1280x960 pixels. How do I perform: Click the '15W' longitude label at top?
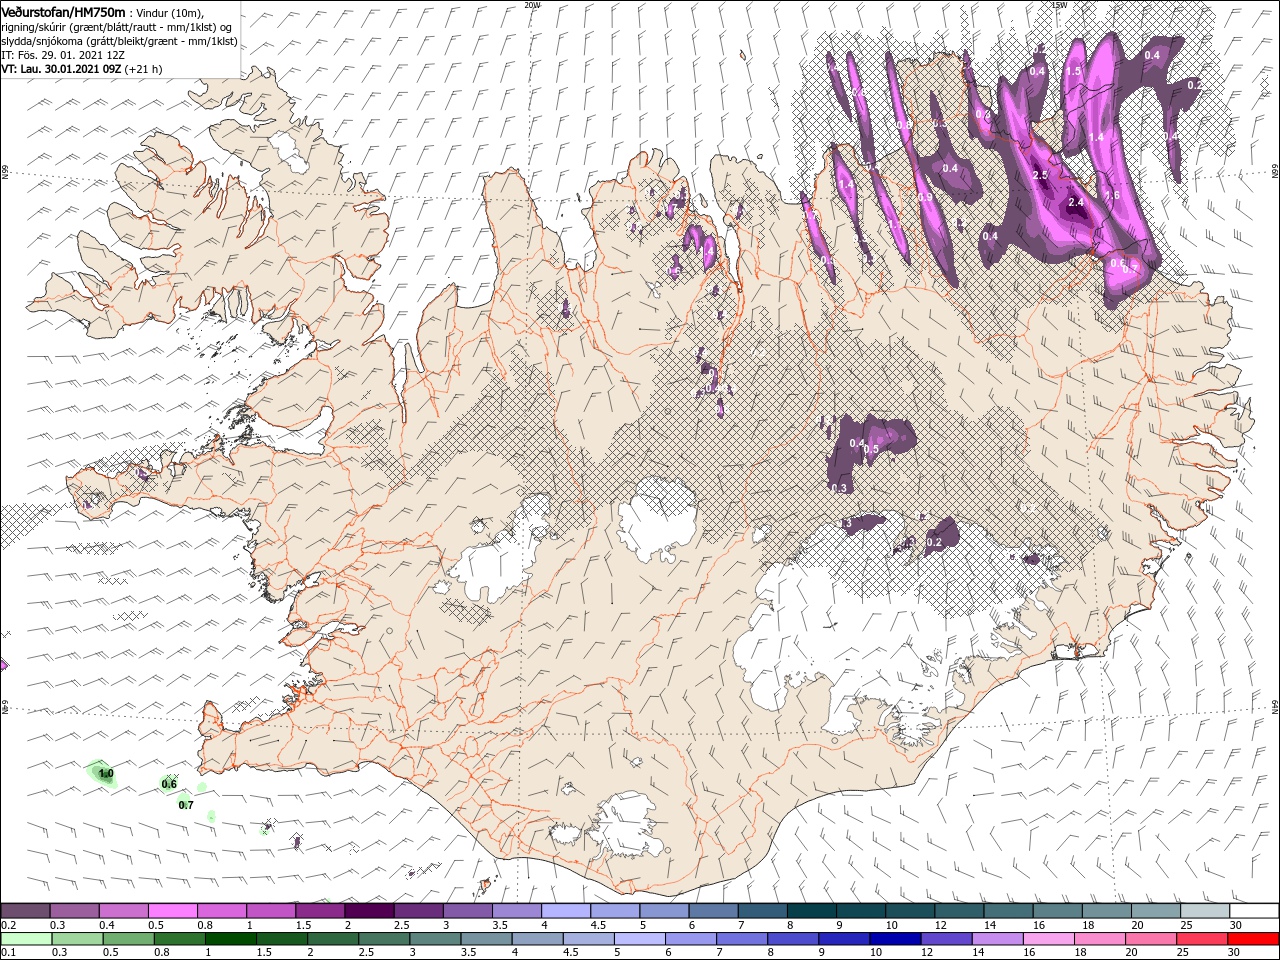pyautogui.click(x=1059, y=4)
